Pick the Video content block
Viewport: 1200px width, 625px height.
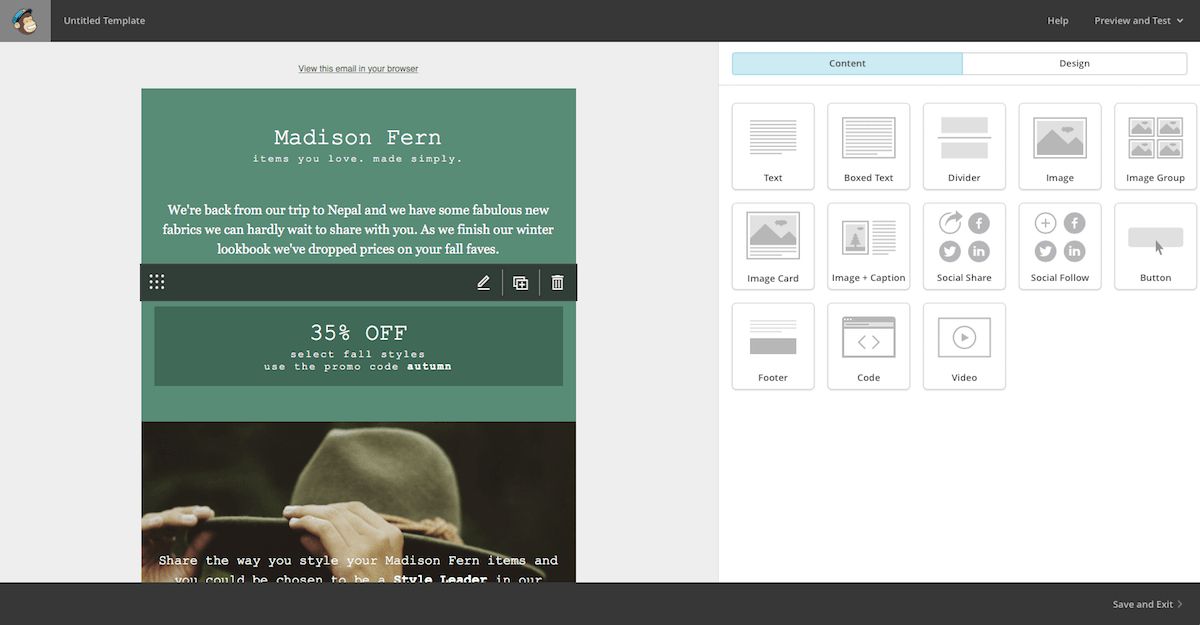964,346
